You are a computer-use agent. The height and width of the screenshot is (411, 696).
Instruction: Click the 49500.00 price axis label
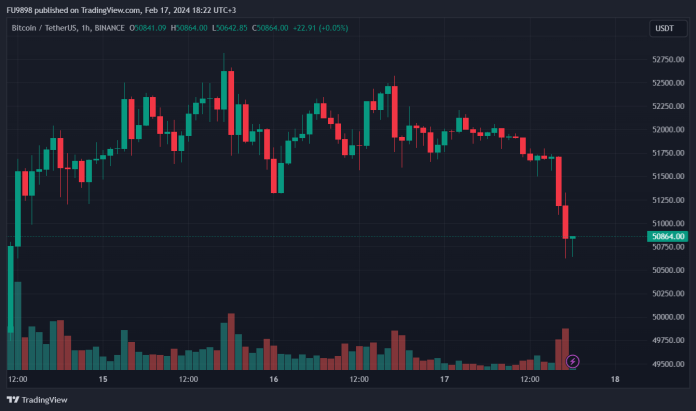tap(667, 364)
